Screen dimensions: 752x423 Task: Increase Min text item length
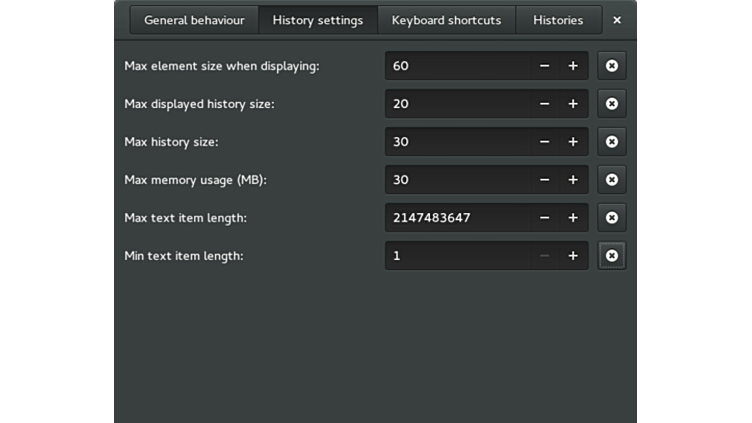[x=573, y=256]
